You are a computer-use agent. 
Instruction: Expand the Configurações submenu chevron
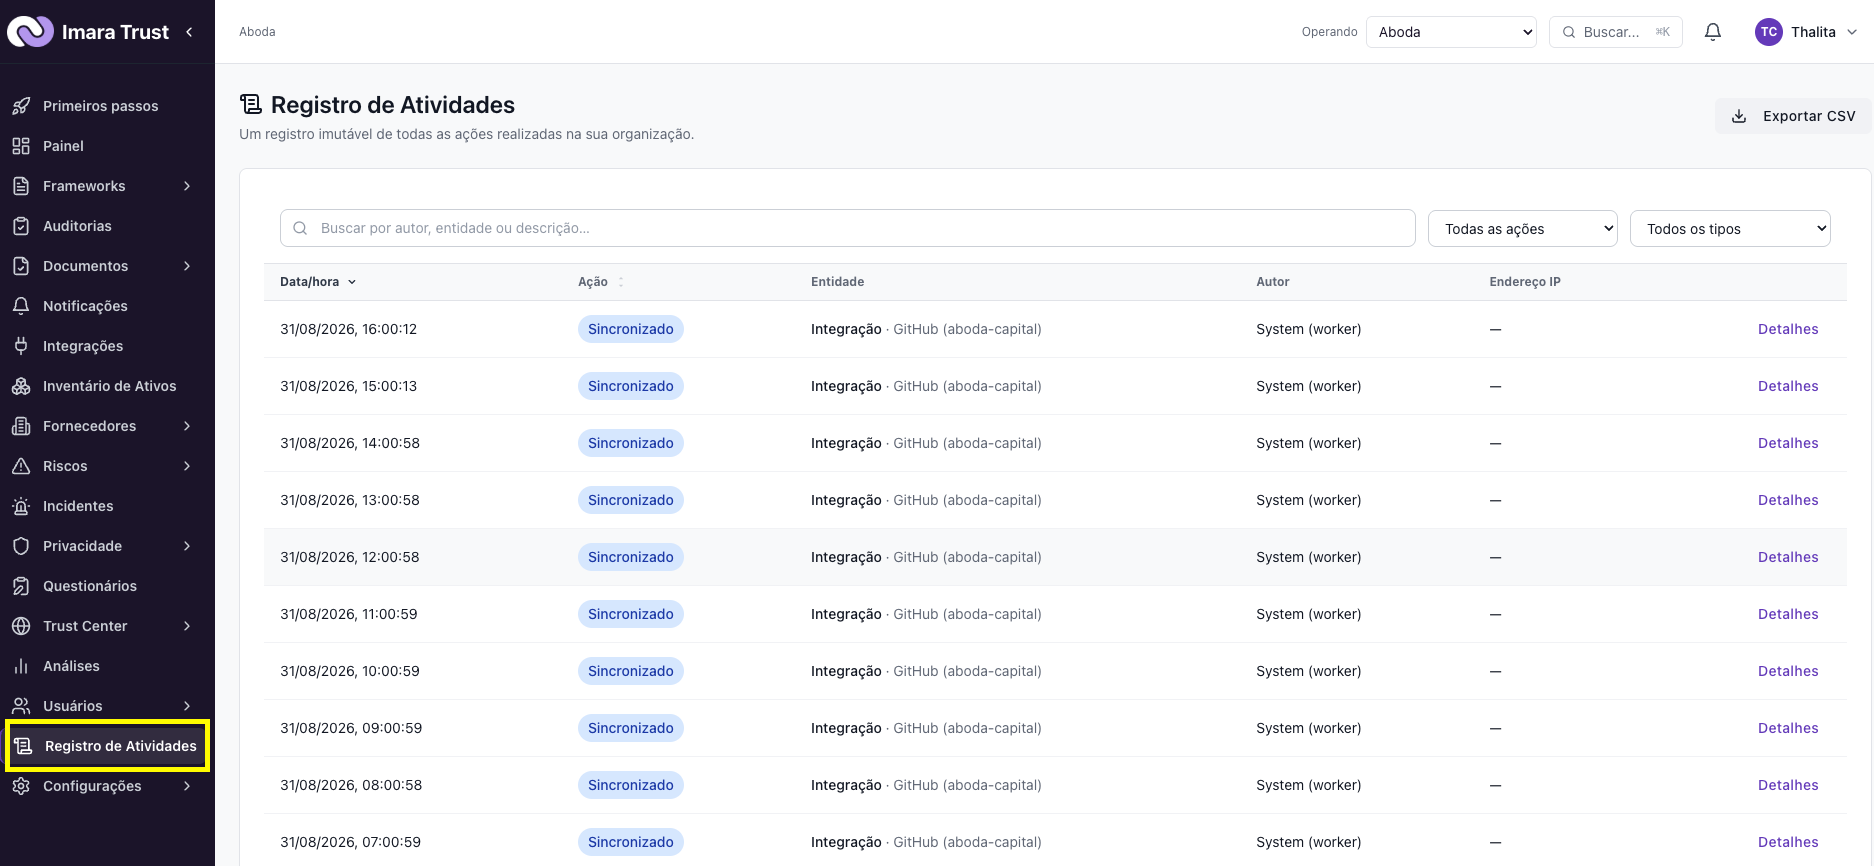187,786
